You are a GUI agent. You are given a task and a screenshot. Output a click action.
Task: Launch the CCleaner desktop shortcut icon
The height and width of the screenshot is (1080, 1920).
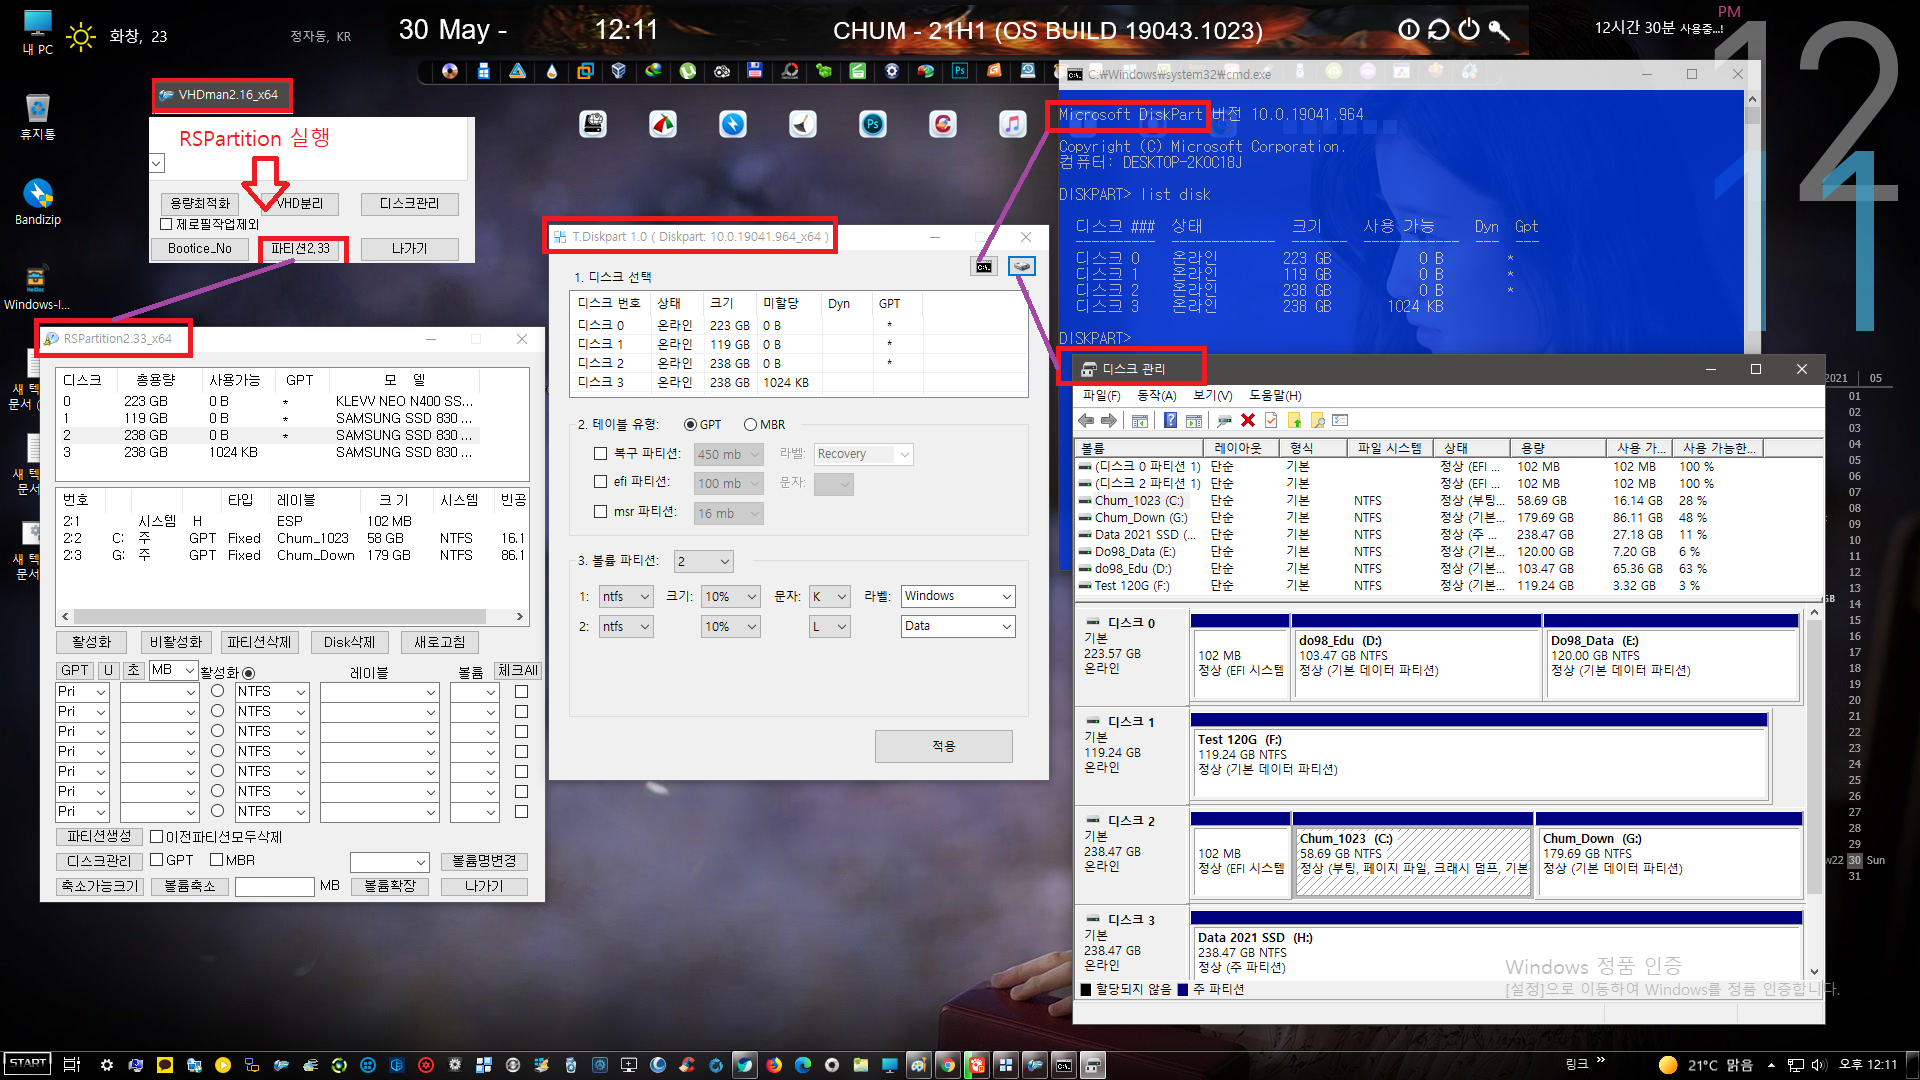pyautogui.click(x=942, y=124)
